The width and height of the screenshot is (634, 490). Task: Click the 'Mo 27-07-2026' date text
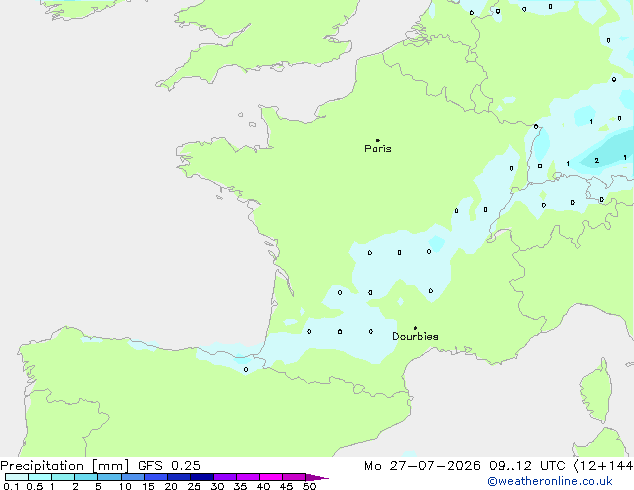coord(422,466)
